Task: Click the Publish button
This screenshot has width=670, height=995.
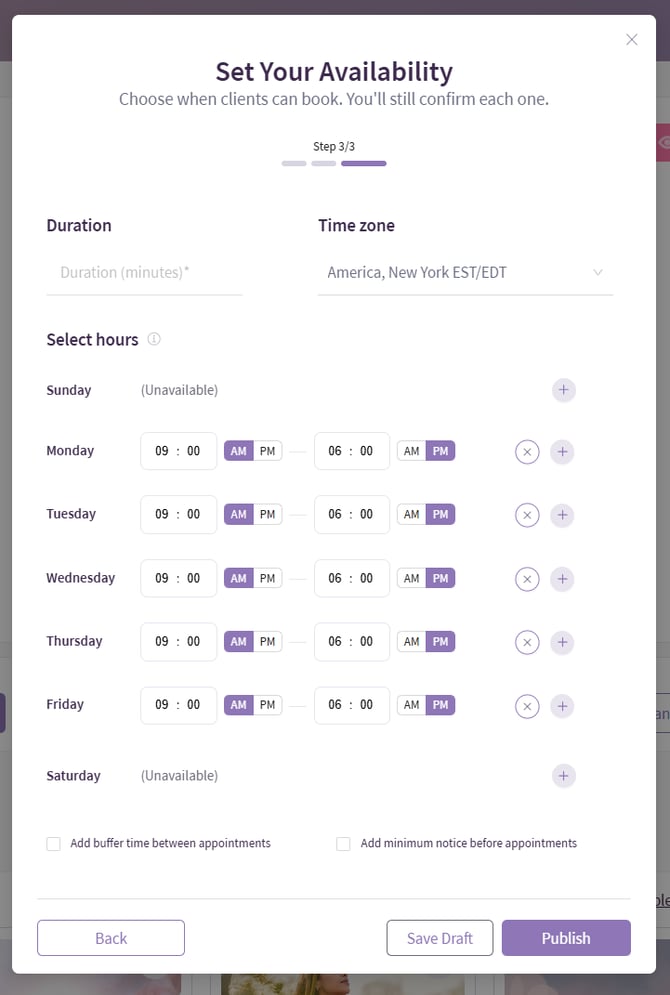Action: [x=566, y=938]
